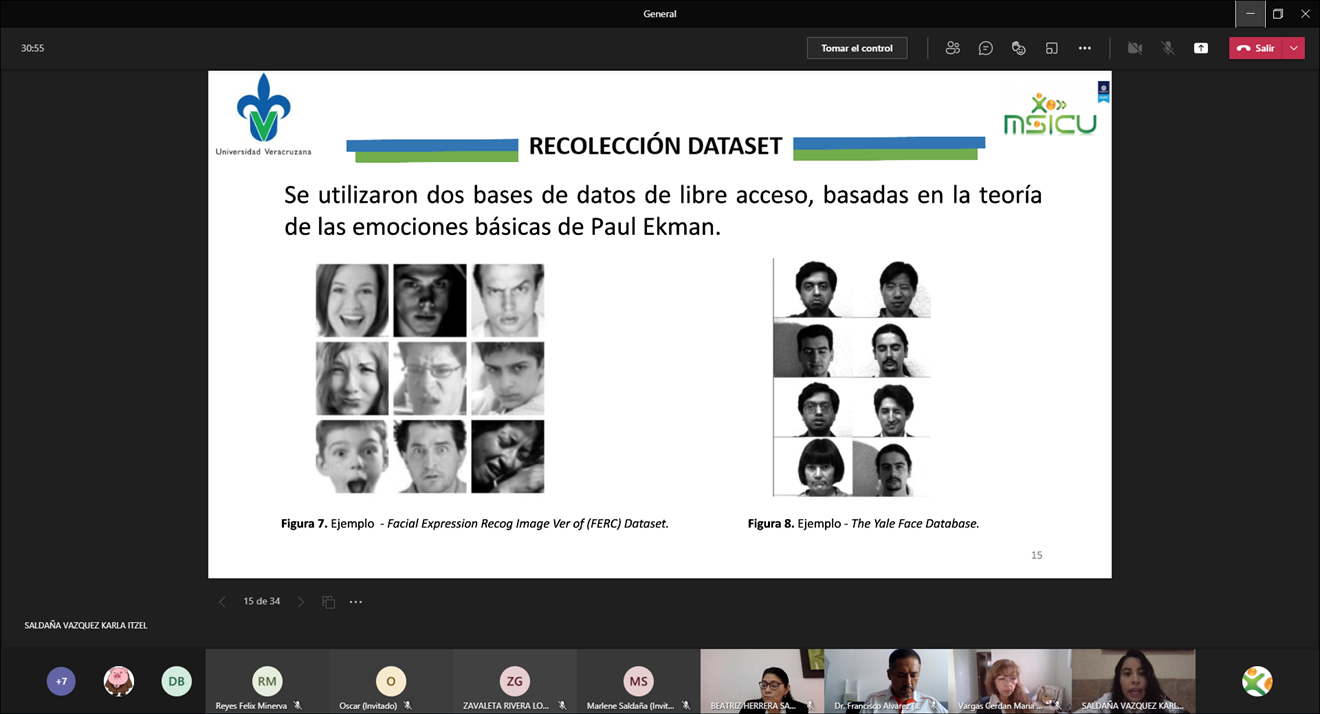The image size is (1320, 714).
Task: Click the share content icon
Action: [1200, 48]
